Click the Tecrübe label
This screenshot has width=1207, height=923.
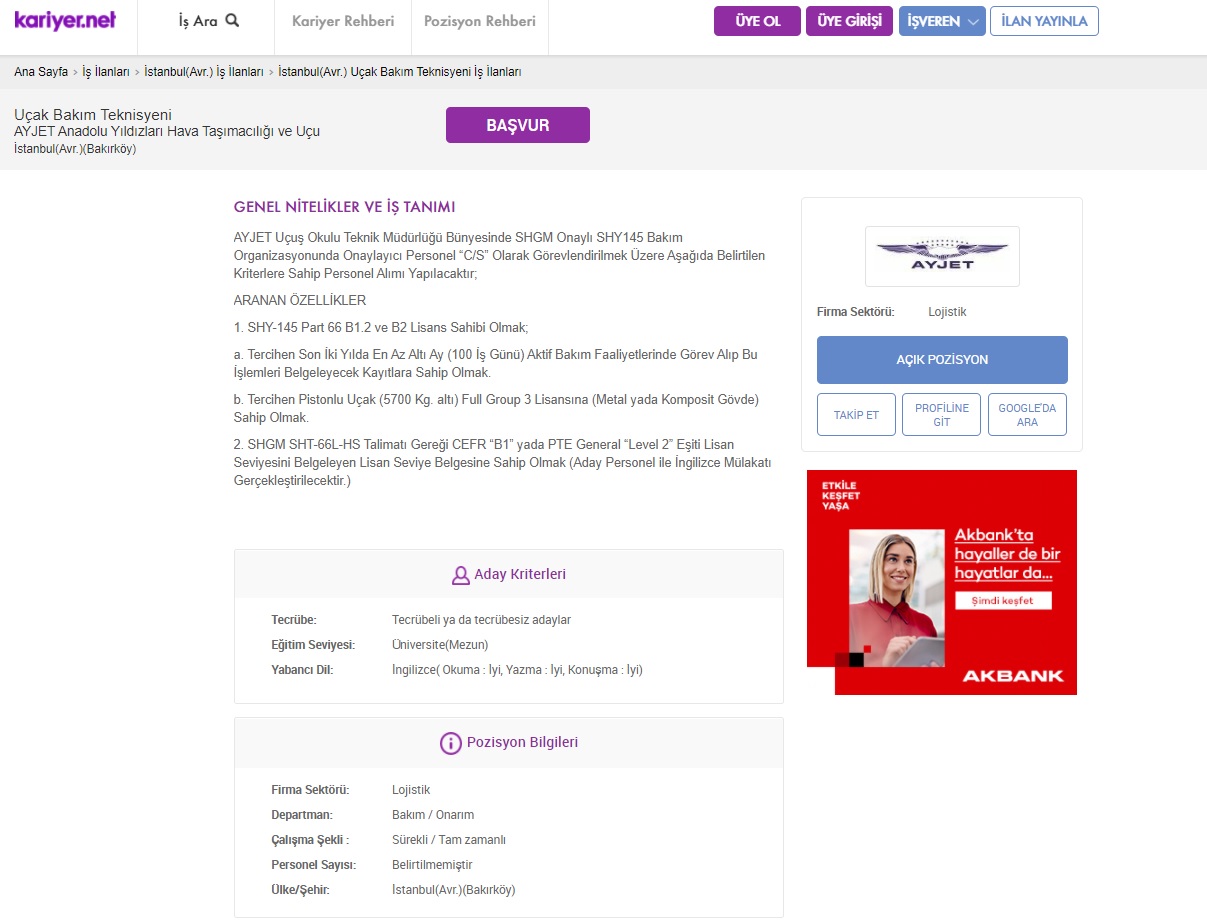point(294,620)
